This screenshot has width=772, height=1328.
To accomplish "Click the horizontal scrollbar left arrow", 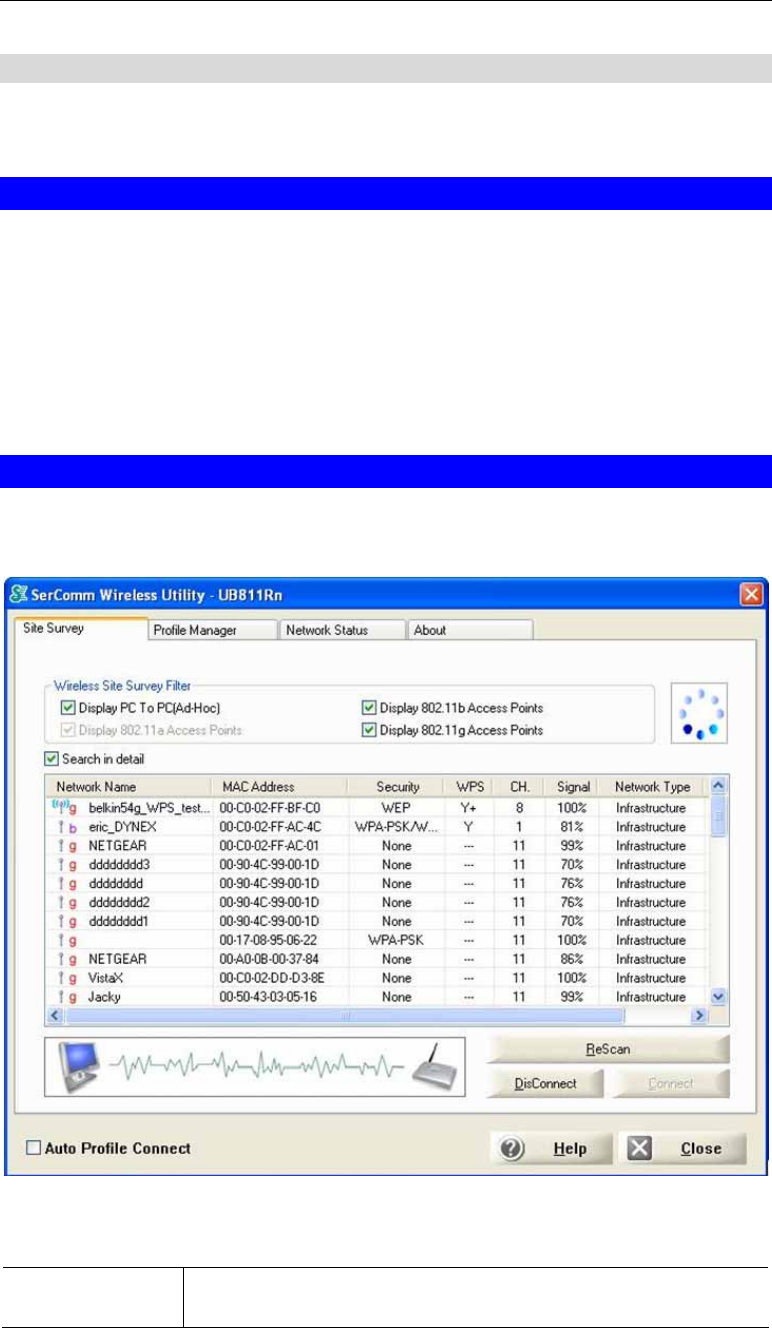I will pos(56,1014).
